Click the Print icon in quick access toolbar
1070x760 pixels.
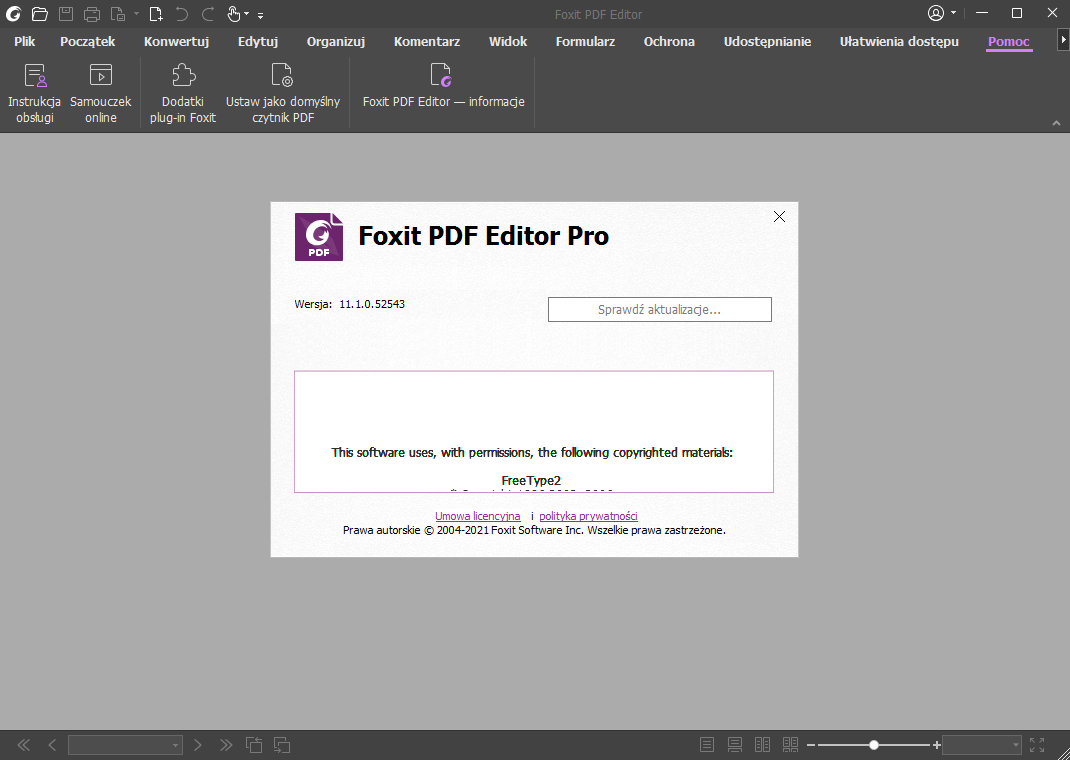pyautogui.click(x=91, y=14)
